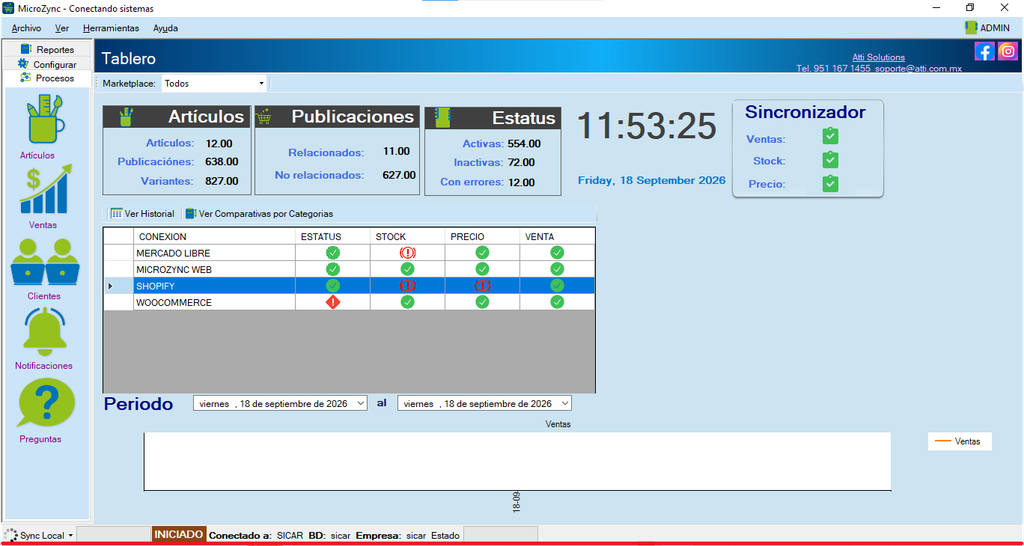Click Shopify stock warning icon

click(x=408, y=285)
